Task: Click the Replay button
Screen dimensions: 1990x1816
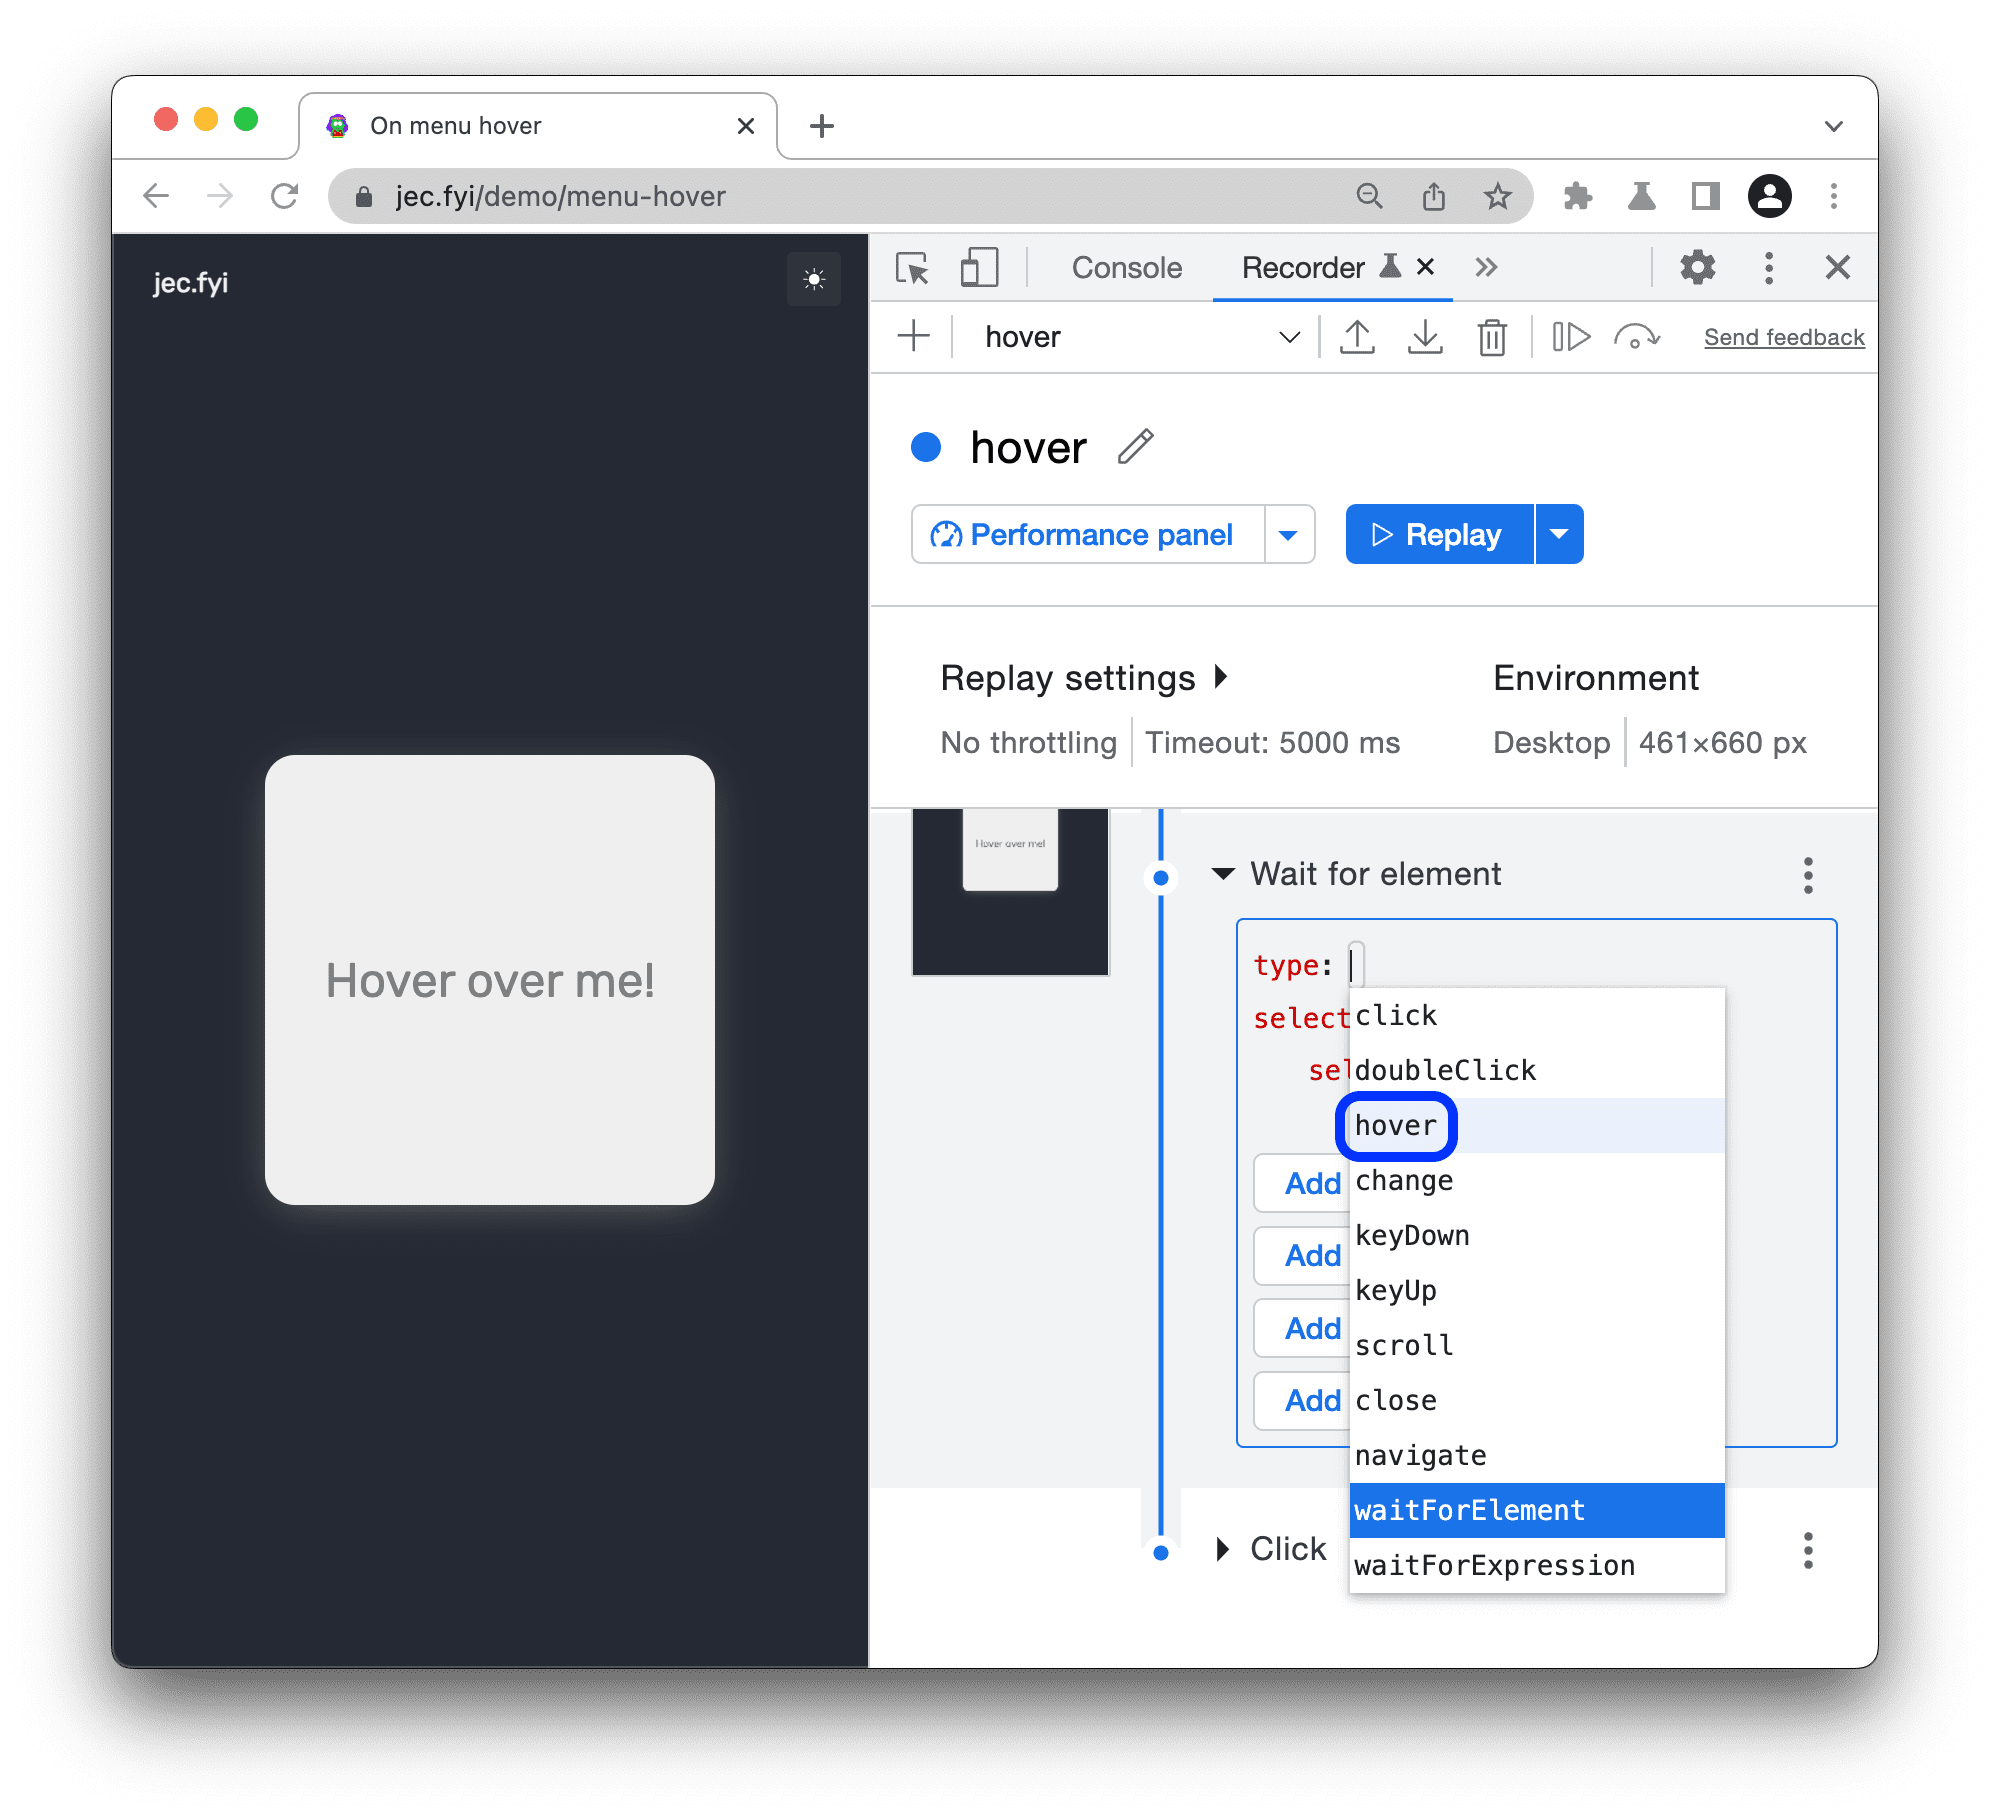Action: 1437,532
